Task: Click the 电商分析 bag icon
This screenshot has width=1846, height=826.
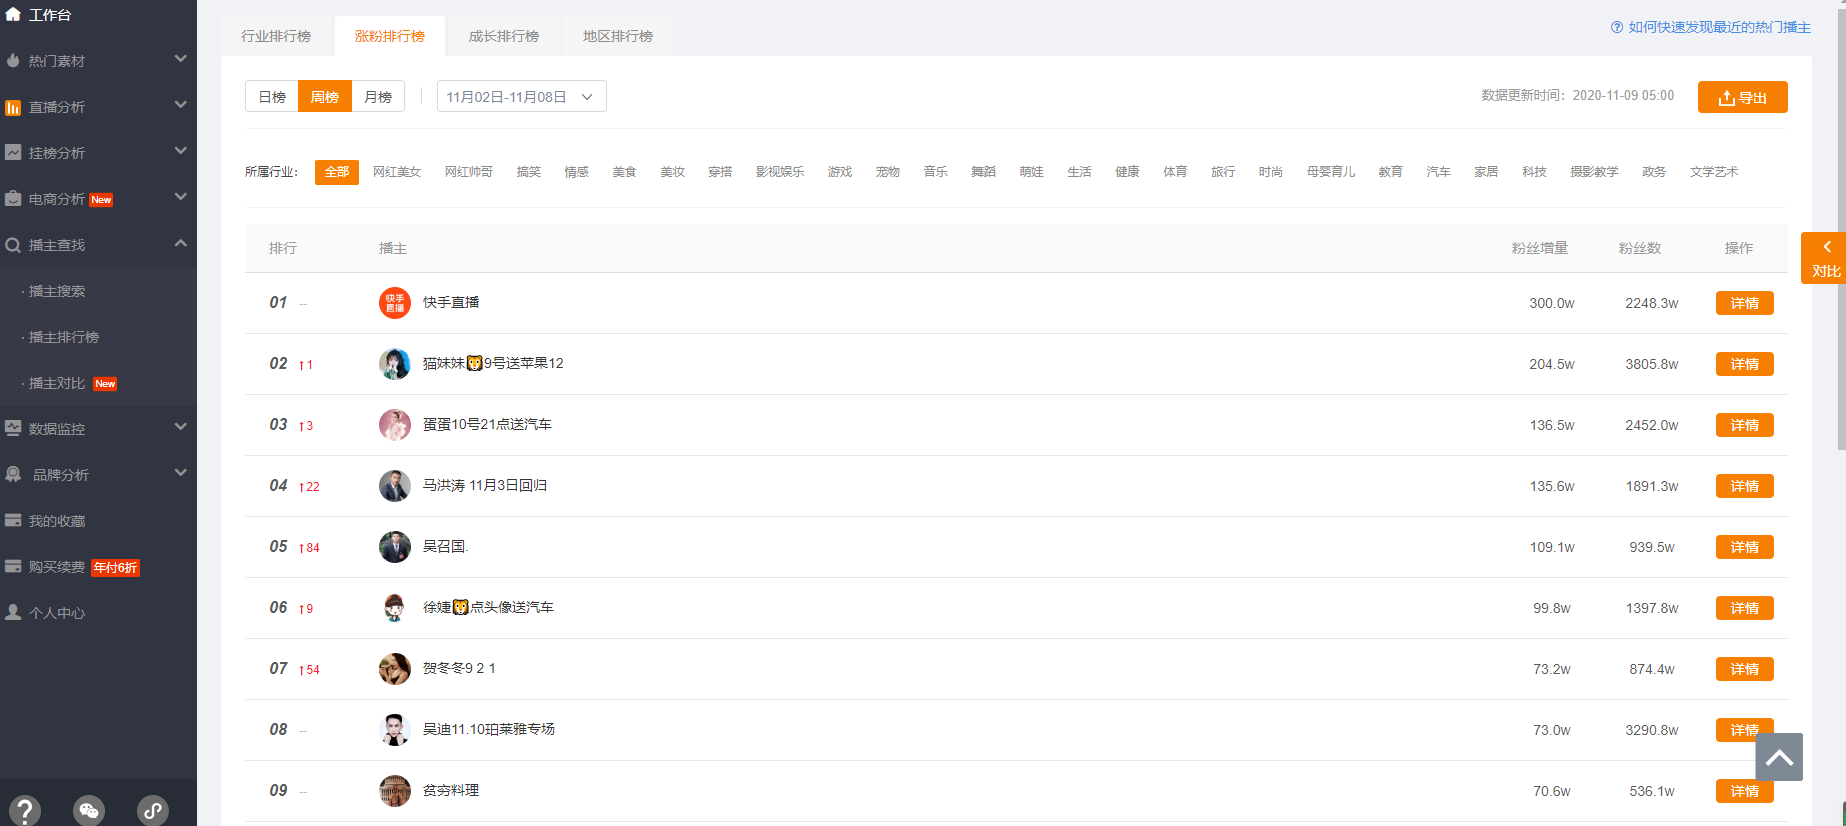Action: 13,199
